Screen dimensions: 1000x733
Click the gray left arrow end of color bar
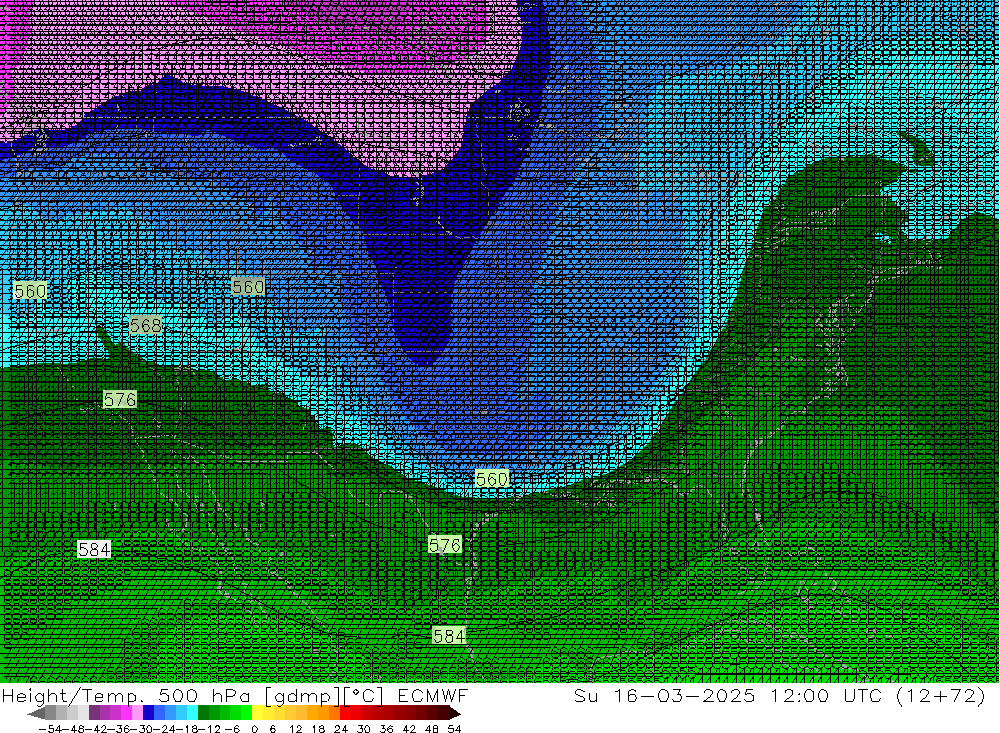click(36, 713)
